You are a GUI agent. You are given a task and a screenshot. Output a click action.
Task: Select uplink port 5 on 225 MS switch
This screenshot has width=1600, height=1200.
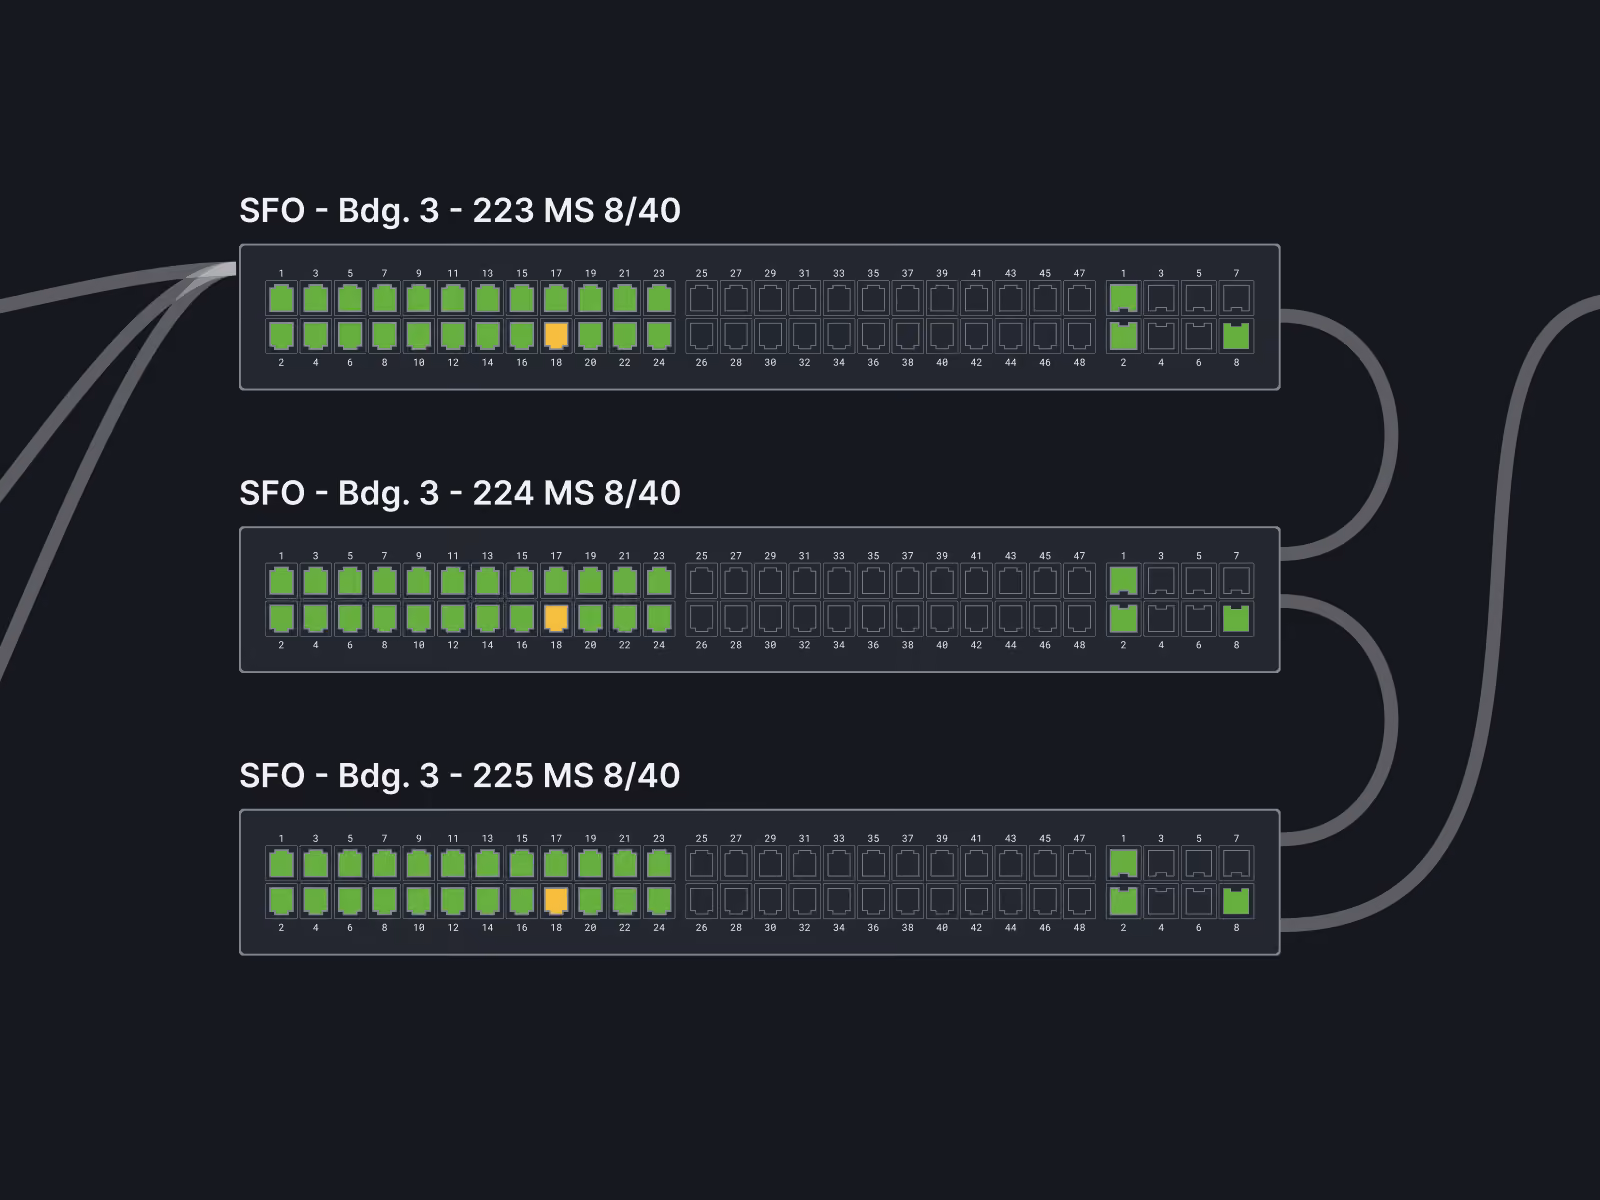point(1199,864)
